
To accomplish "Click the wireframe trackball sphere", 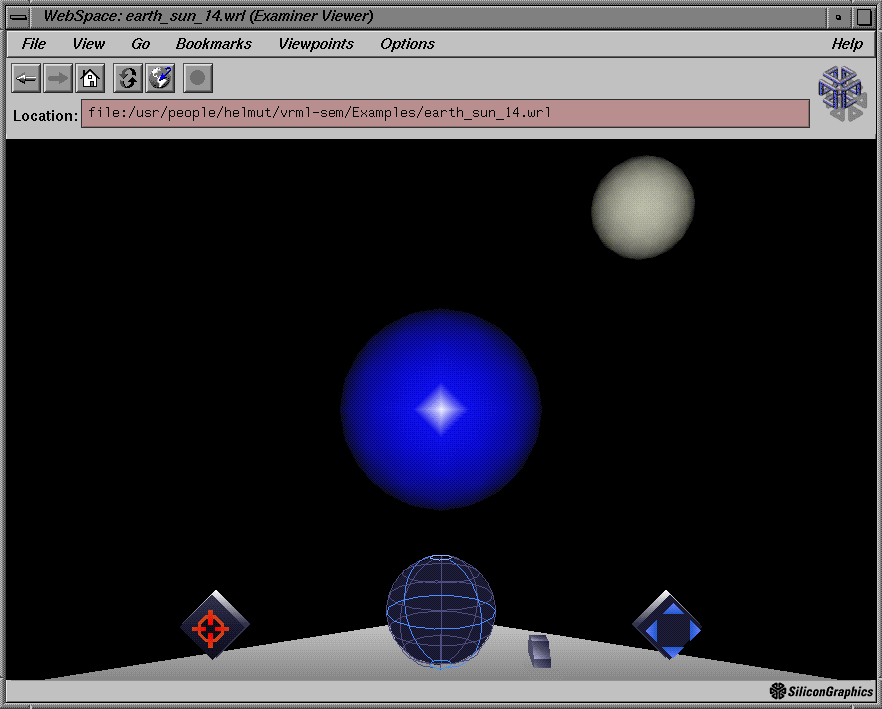I will tap(441, 612).
